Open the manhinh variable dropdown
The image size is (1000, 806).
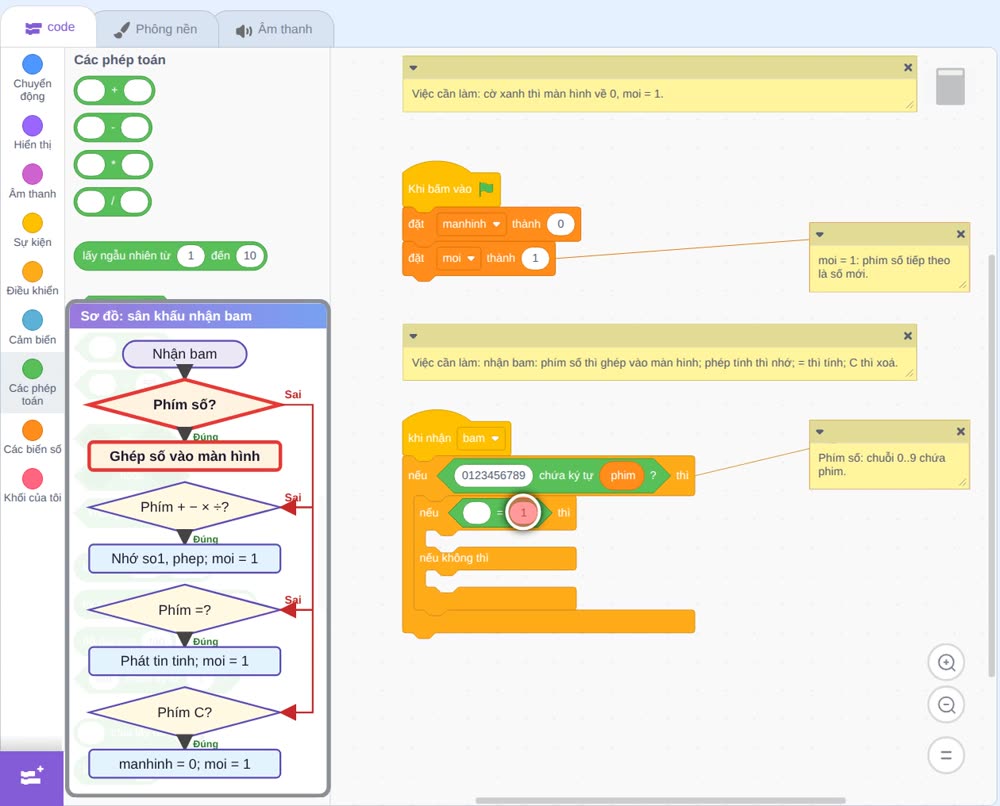point(471,224)
